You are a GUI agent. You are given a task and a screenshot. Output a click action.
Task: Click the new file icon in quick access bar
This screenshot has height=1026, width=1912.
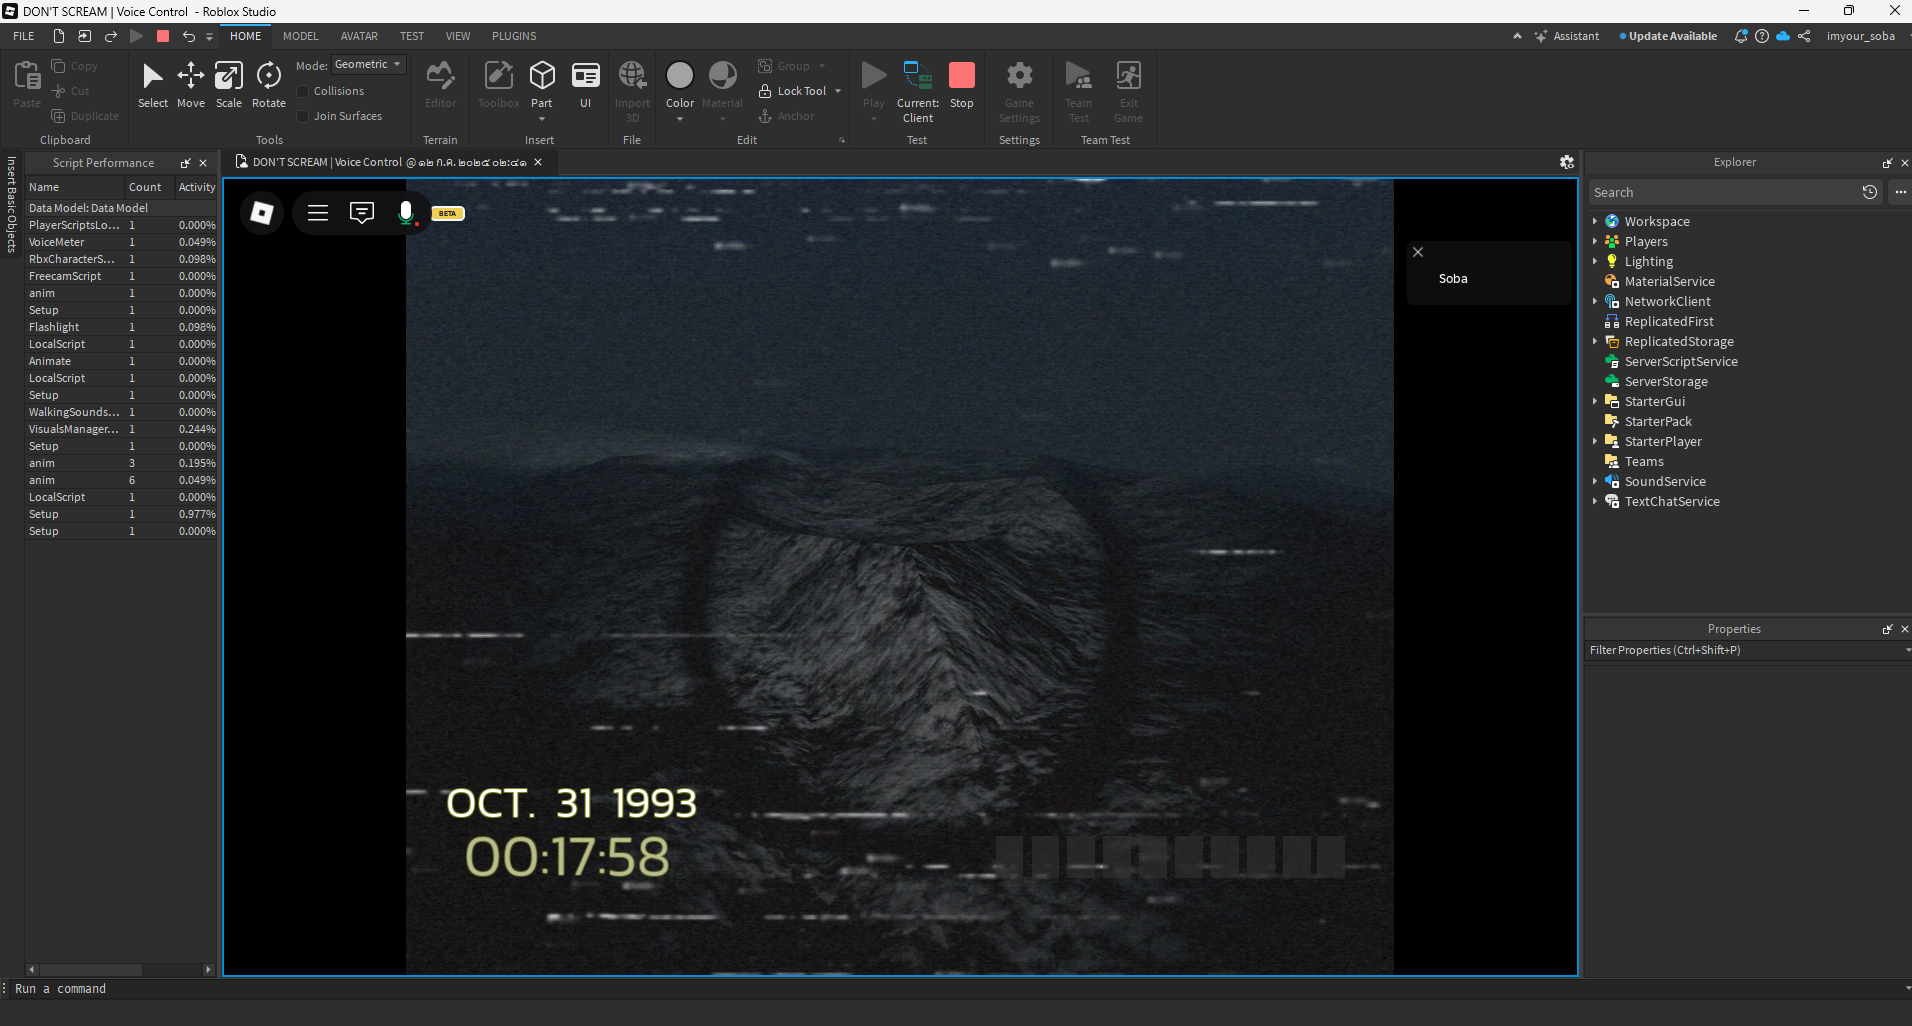(x=59, y=36)
